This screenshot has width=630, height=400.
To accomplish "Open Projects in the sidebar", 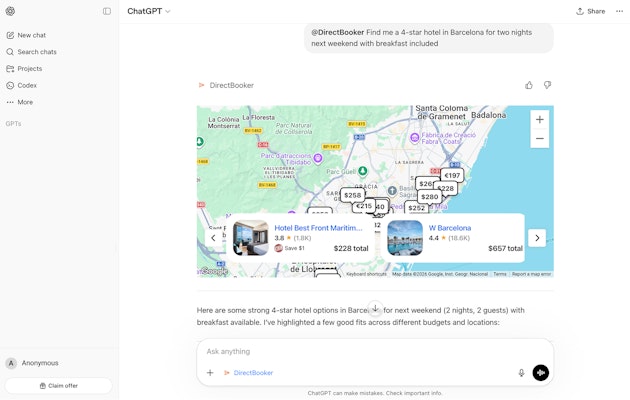I will tap(24, 69).
